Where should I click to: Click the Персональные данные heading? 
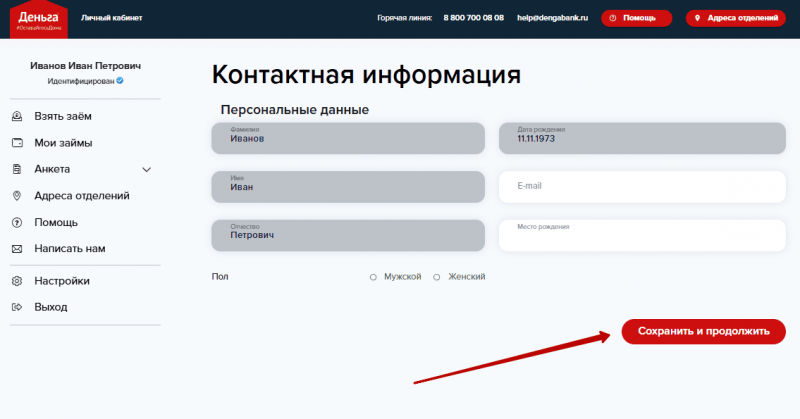tap(294, 110)
